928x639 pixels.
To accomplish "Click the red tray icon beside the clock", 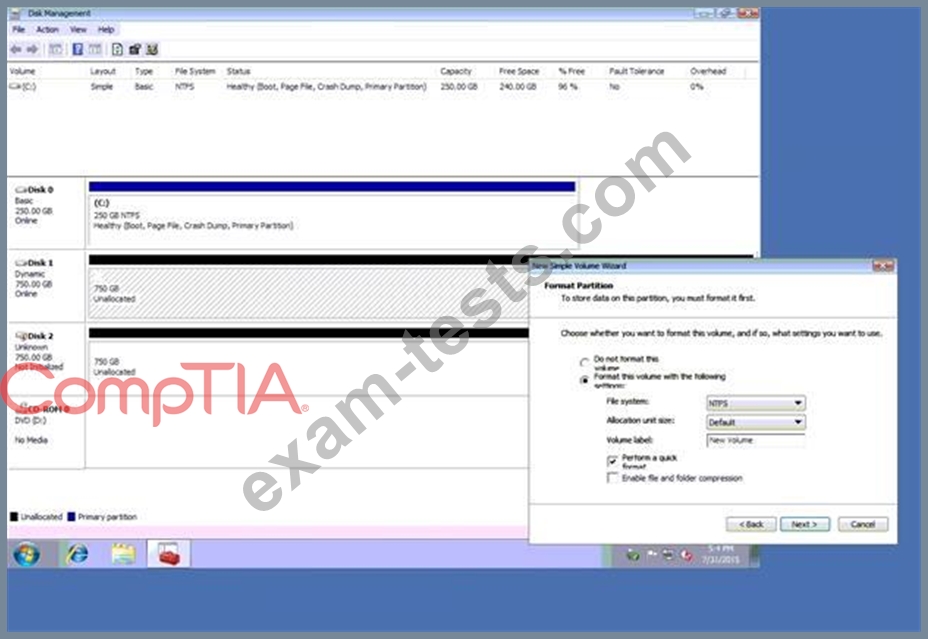I will [x=687, y=556].
